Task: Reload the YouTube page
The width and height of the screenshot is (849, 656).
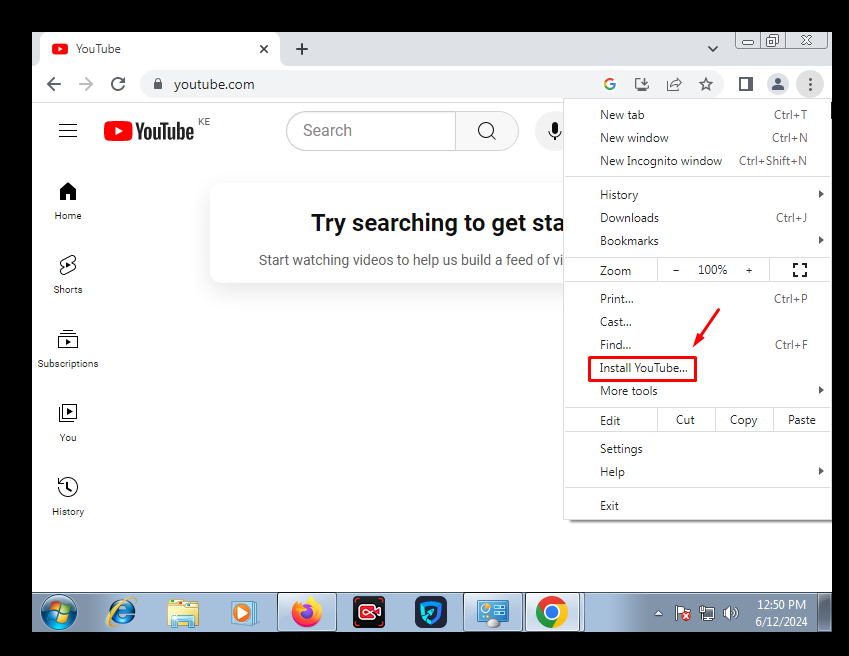Action: pos(118,84)
